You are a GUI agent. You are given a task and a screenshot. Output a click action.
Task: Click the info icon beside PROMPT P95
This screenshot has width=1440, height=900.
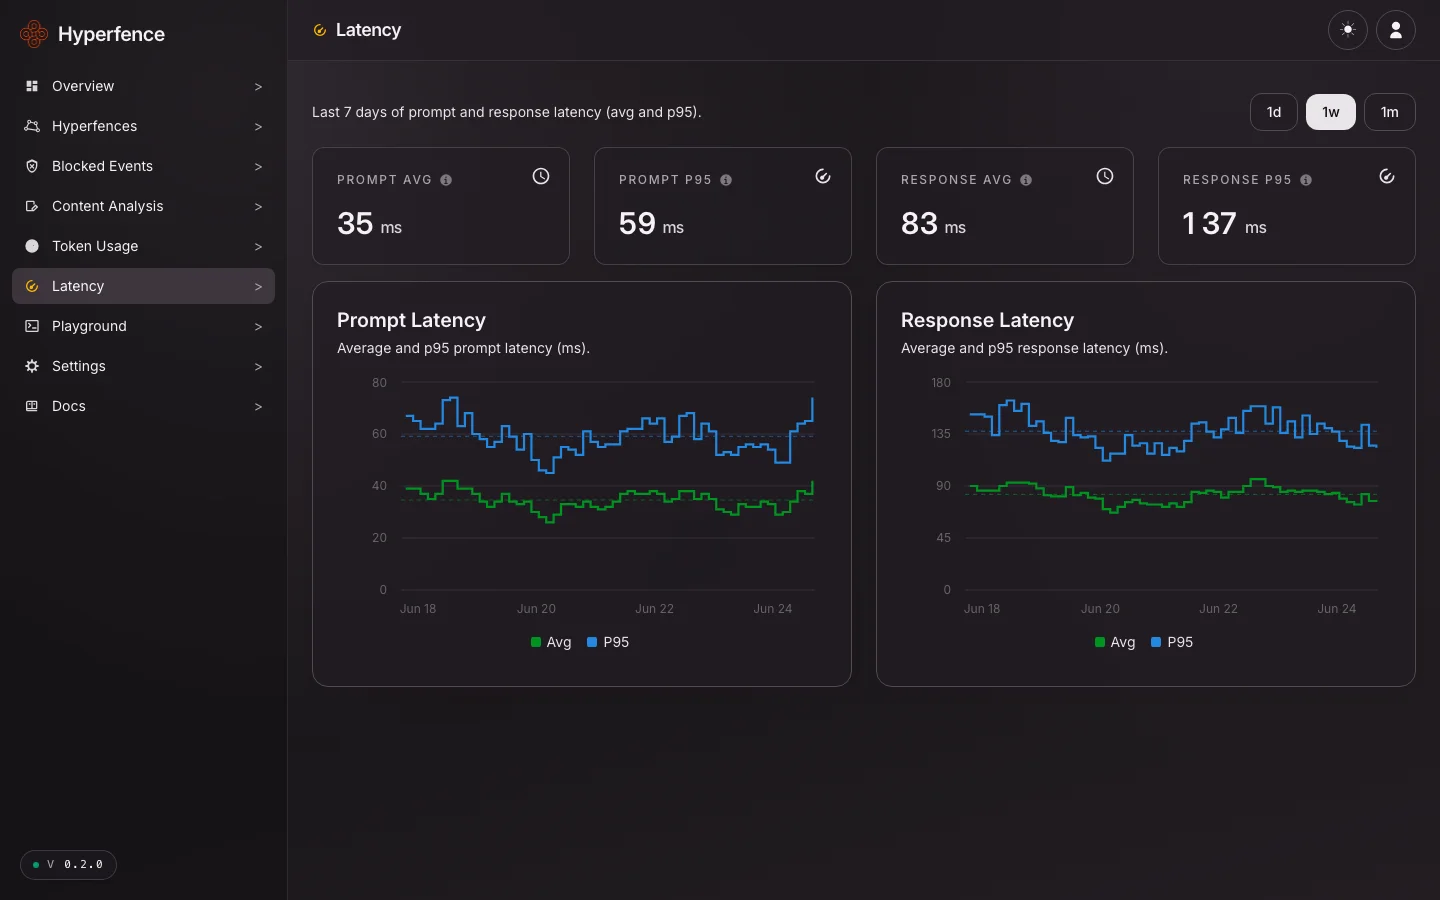click(x=726, y=180)
